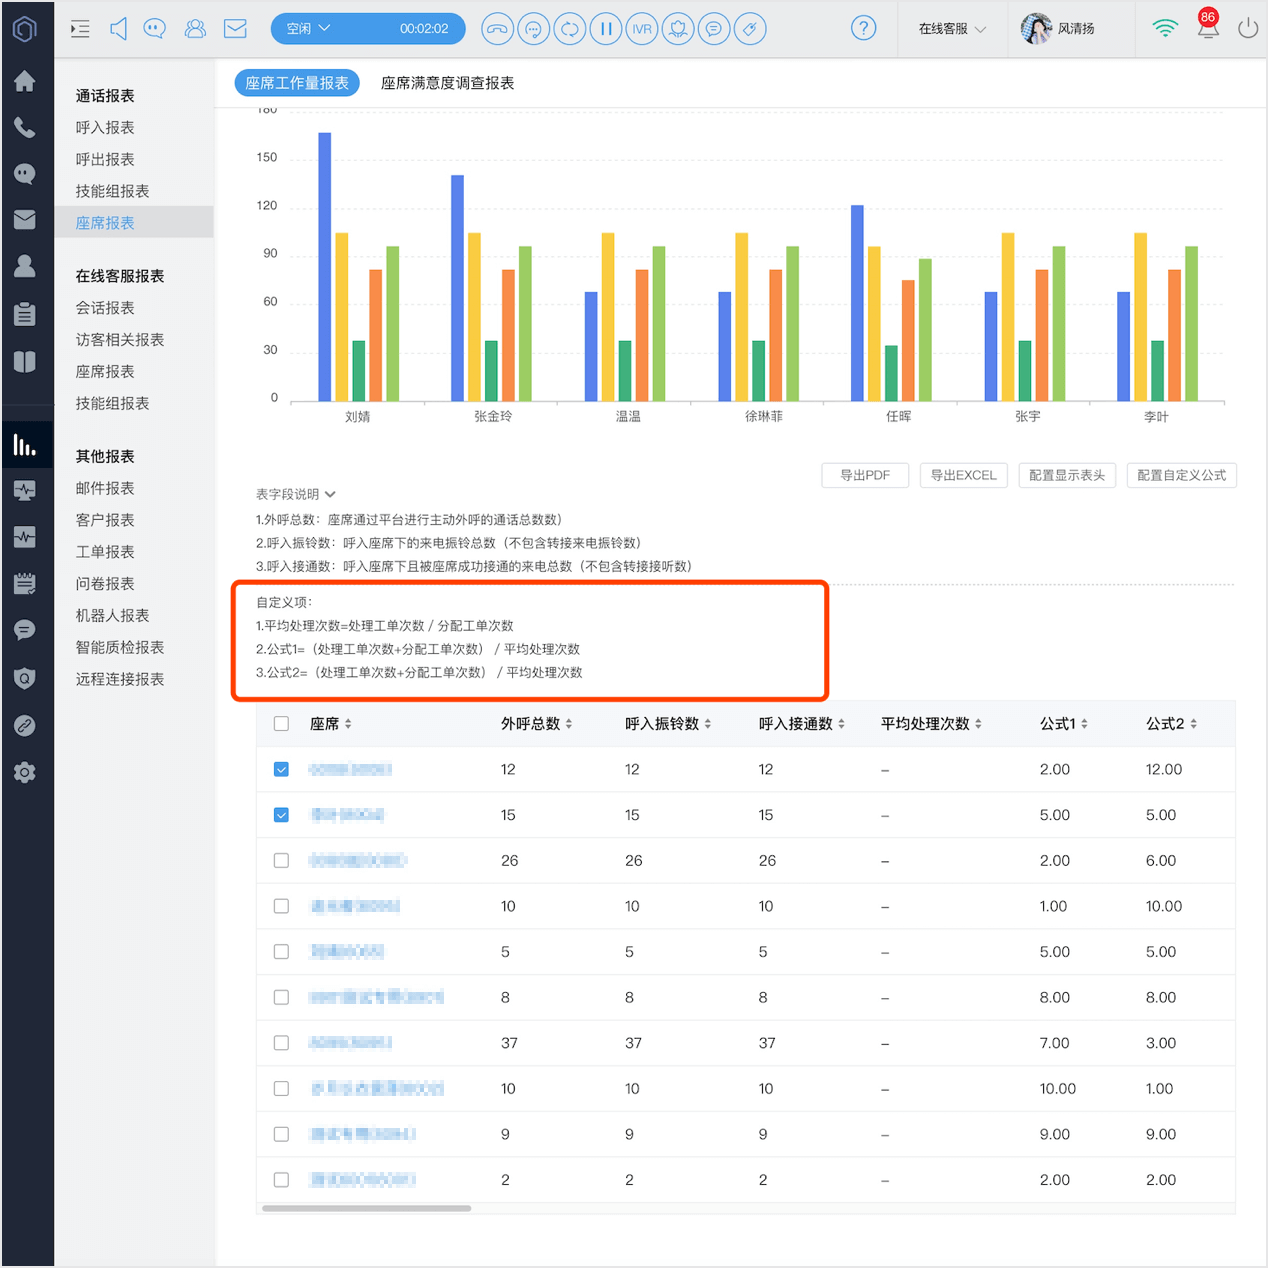This screenshot has height=1268, width=1268.
Task: Check the row with 外呼总数 5
Action: click(x=281, y=952)
